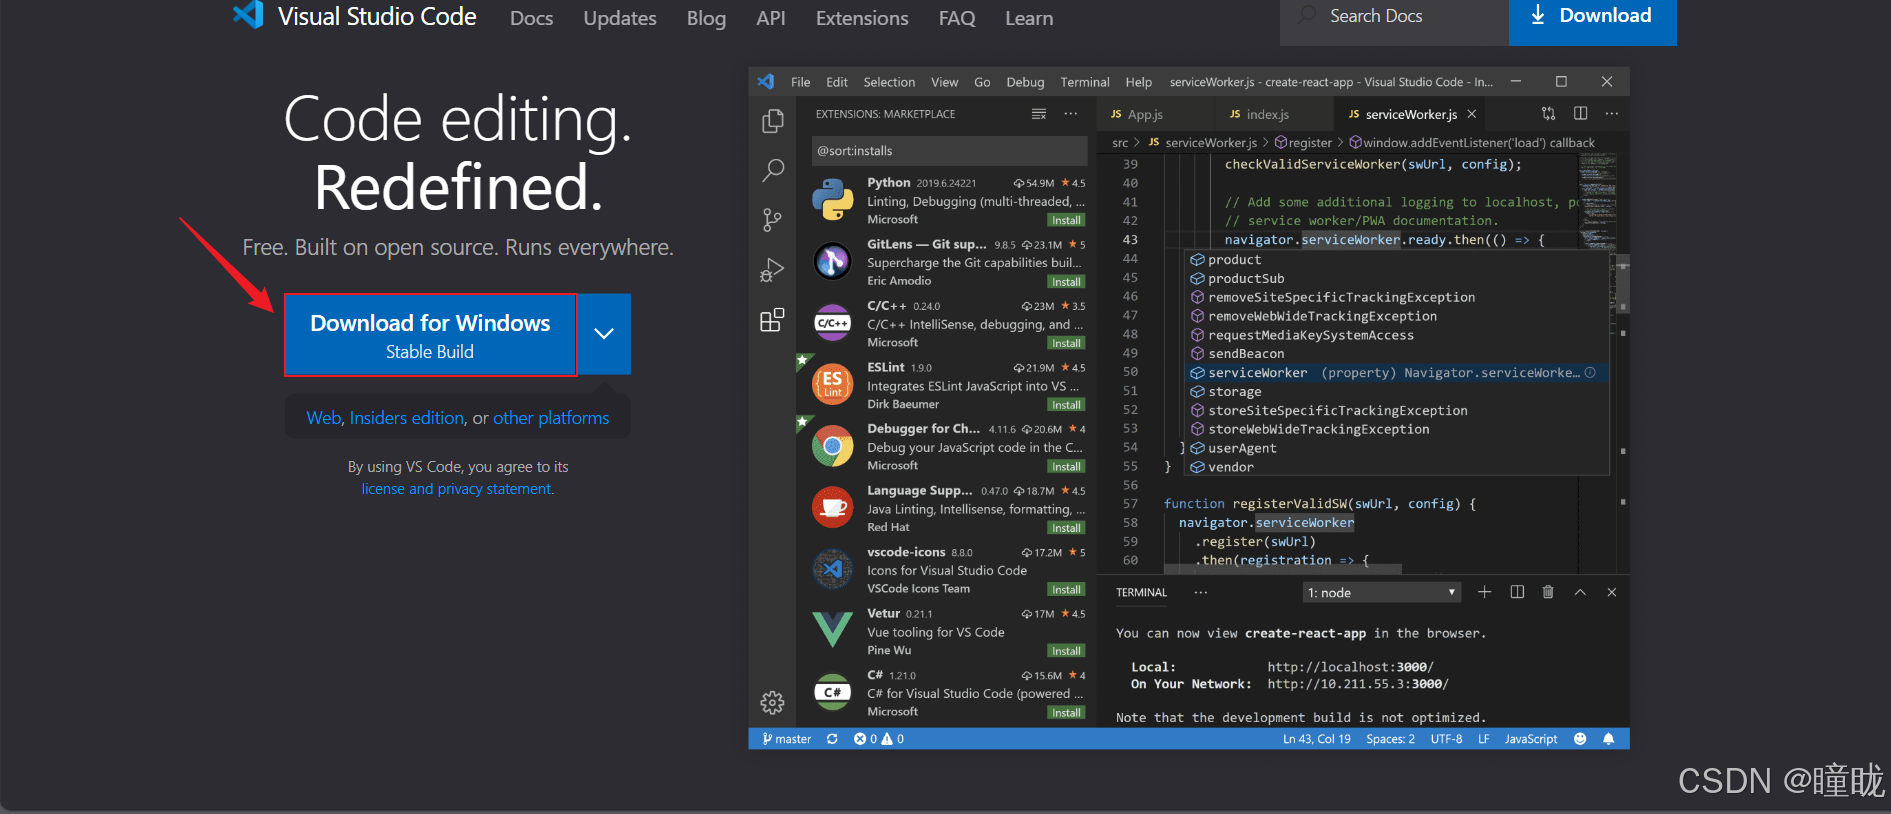Click Extensions panel more actions ellipsis
This screenshot has width=1891, height=814.
click(1071, 114)
